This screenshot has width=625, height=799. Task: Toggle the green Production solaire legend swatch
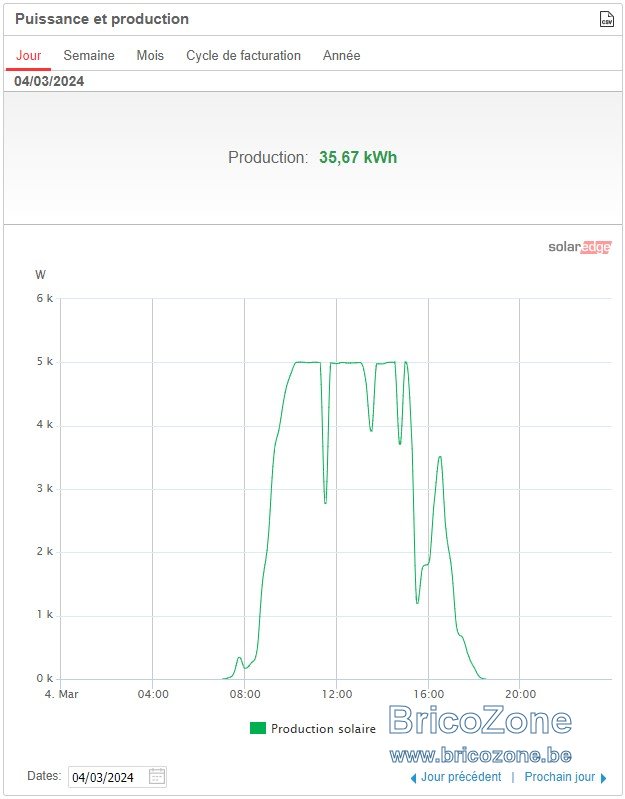click(258, 728)
